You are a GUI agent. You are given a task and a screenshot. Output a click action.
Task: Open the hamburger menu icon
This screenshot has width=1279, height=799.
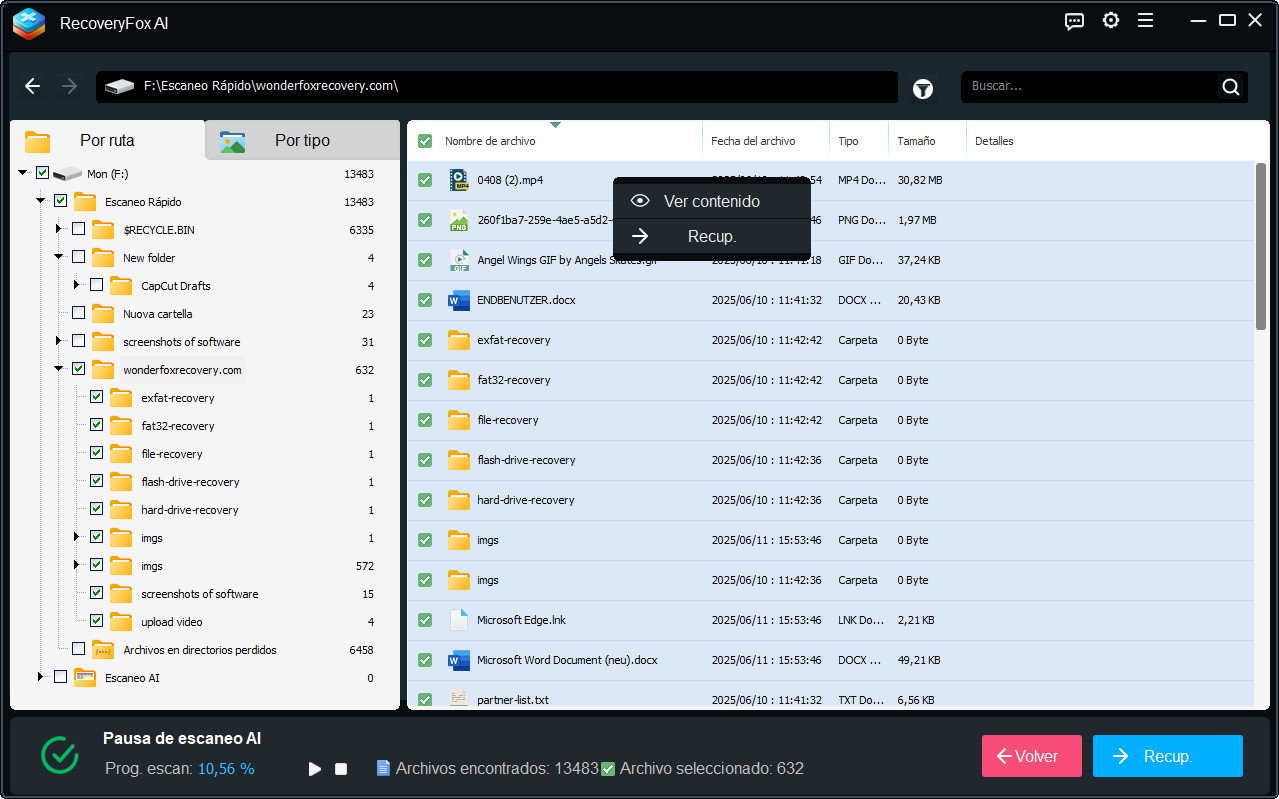(1145, 20)
